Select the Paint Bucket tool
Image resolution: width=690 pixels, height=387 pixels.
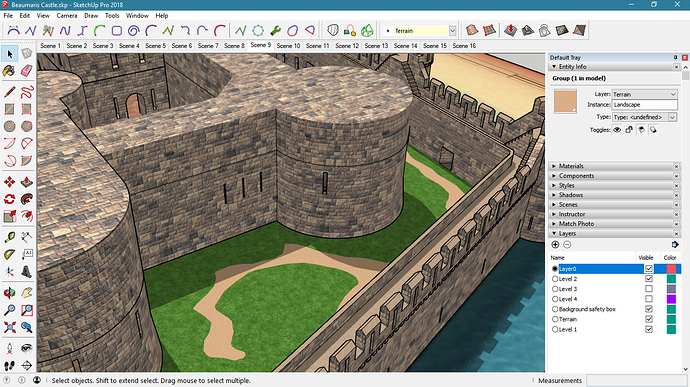click(x=9, y=70)
